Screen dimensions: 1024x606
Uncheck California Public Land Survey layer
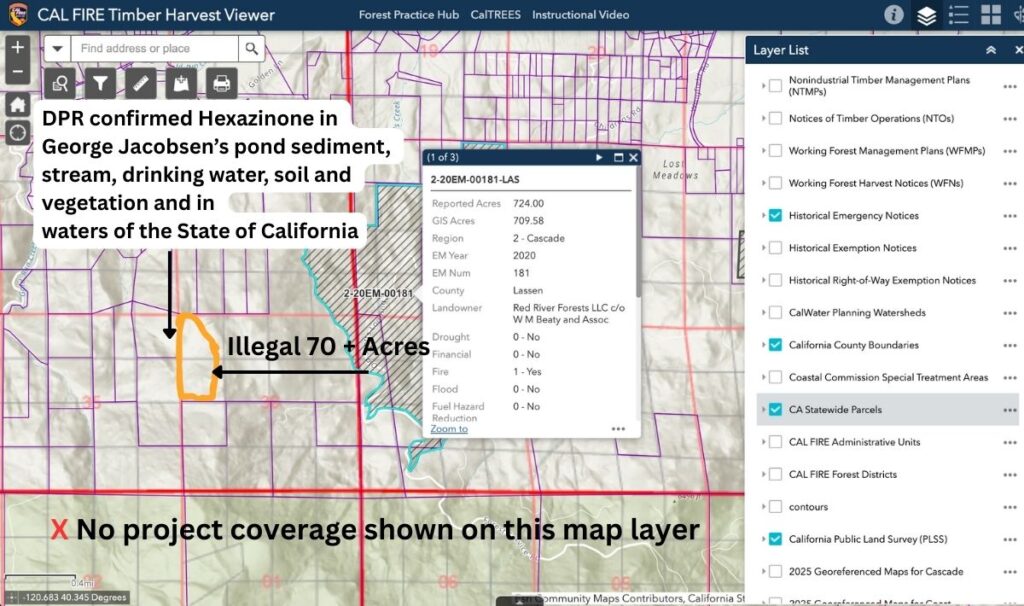tap(775, 539)
